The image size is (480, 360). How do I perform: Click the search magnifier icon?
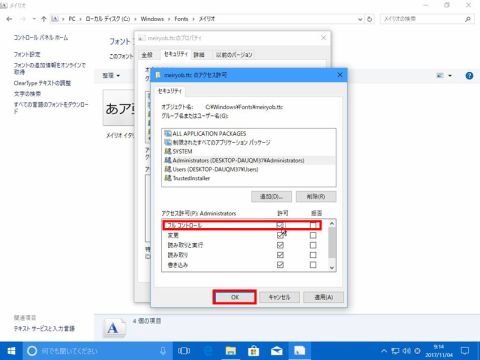(x=468, y=19)
